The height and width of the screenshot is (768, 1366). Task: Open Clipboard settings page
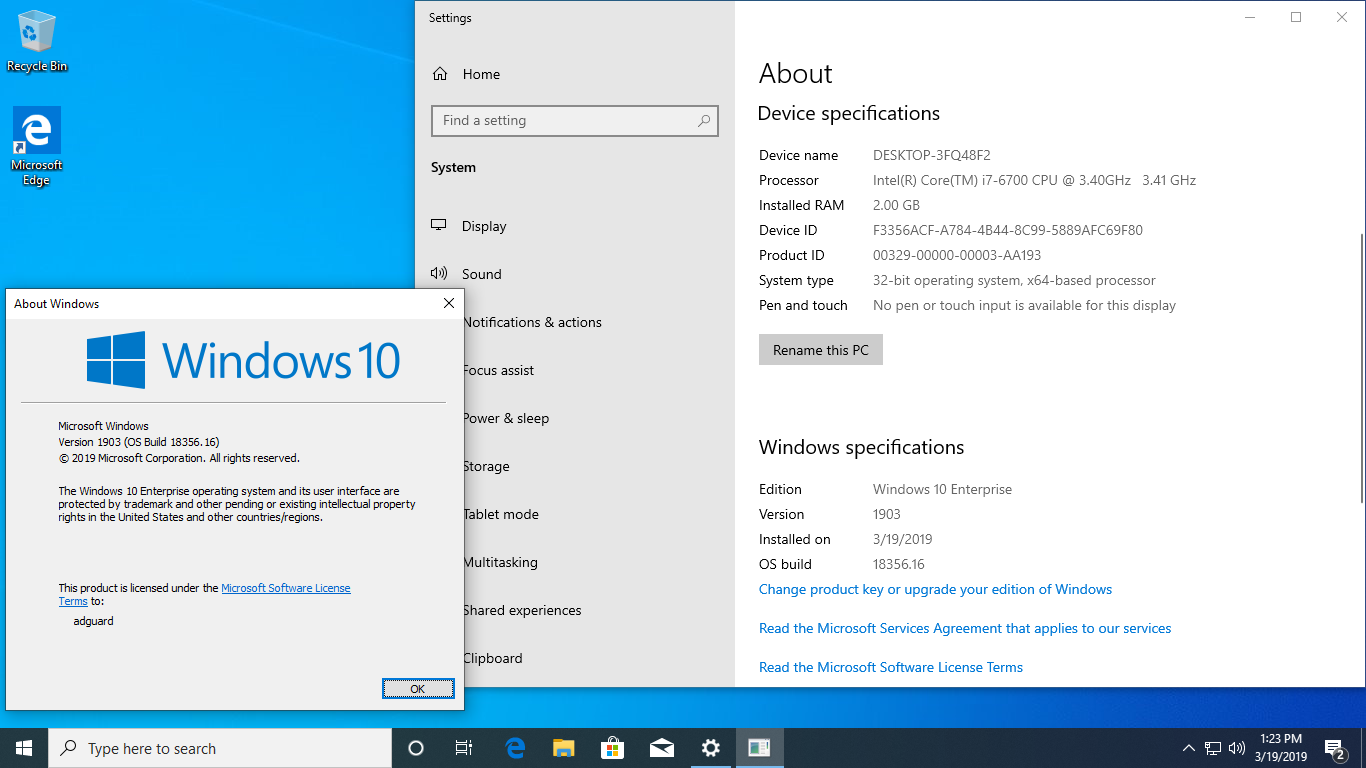(493, 658)
